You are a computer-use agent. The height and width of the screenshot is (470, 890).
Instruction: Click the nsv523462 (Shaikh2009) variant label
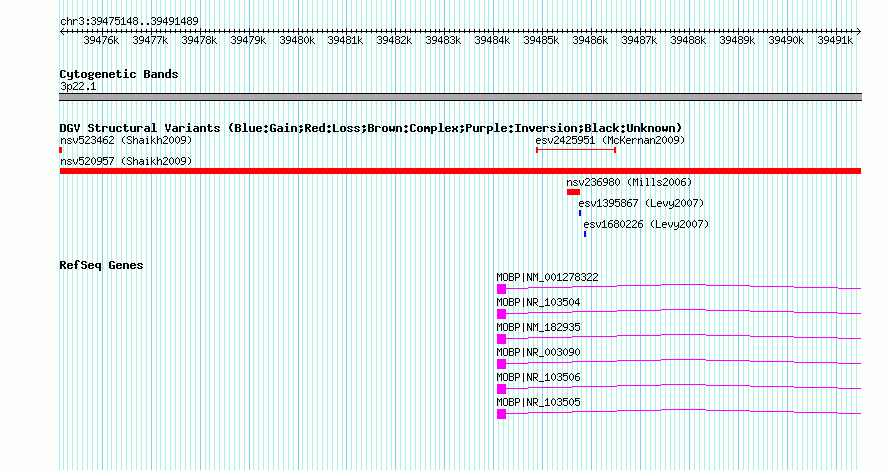[x=126, y=140]
